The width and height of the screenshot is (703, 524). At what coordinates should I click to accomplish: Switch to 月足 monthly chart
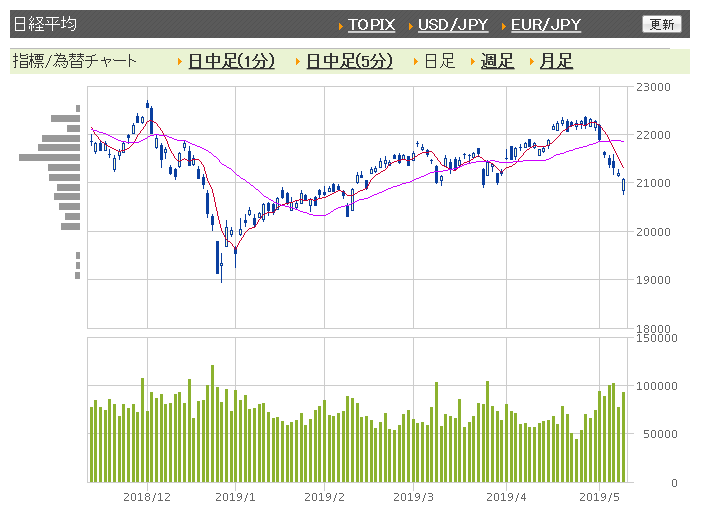click(556, 61)
